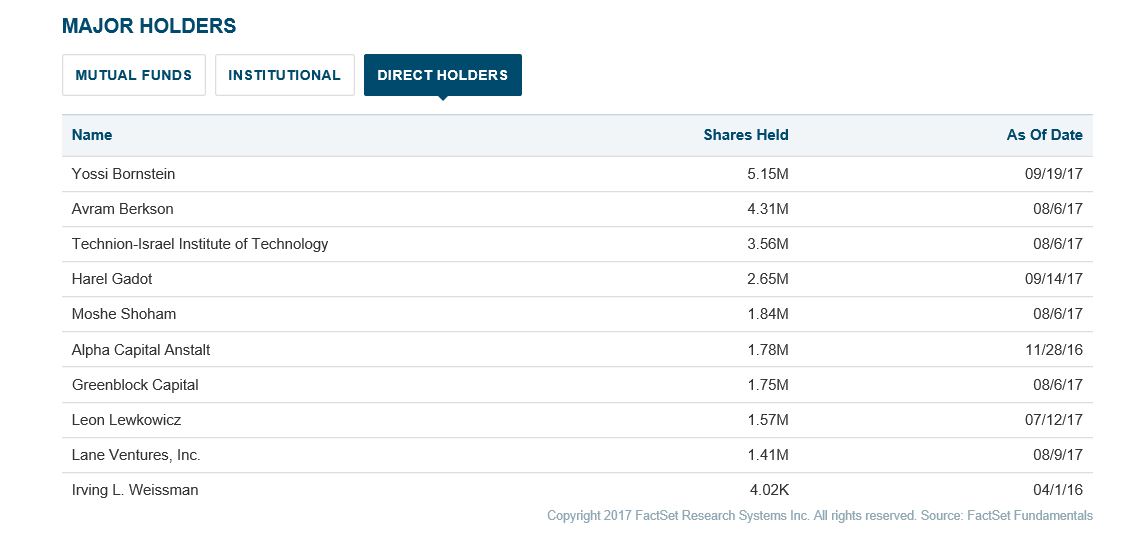This screenshot has width=1136, height=542.
Task: Click the 11/28/16 date cell
Action: click(x=1054, y=350)
